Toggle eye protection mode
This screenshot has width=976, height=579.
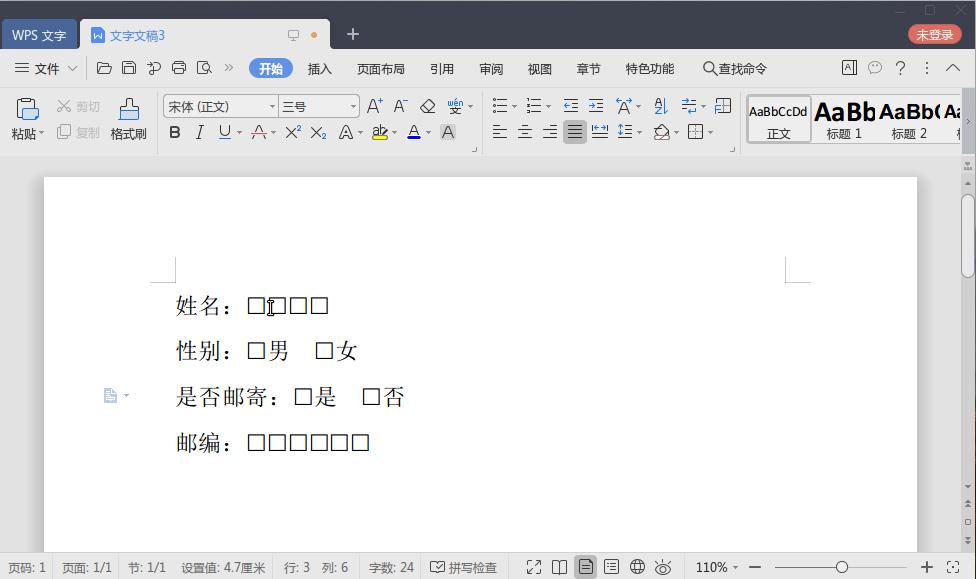click(x=662, y=567)
